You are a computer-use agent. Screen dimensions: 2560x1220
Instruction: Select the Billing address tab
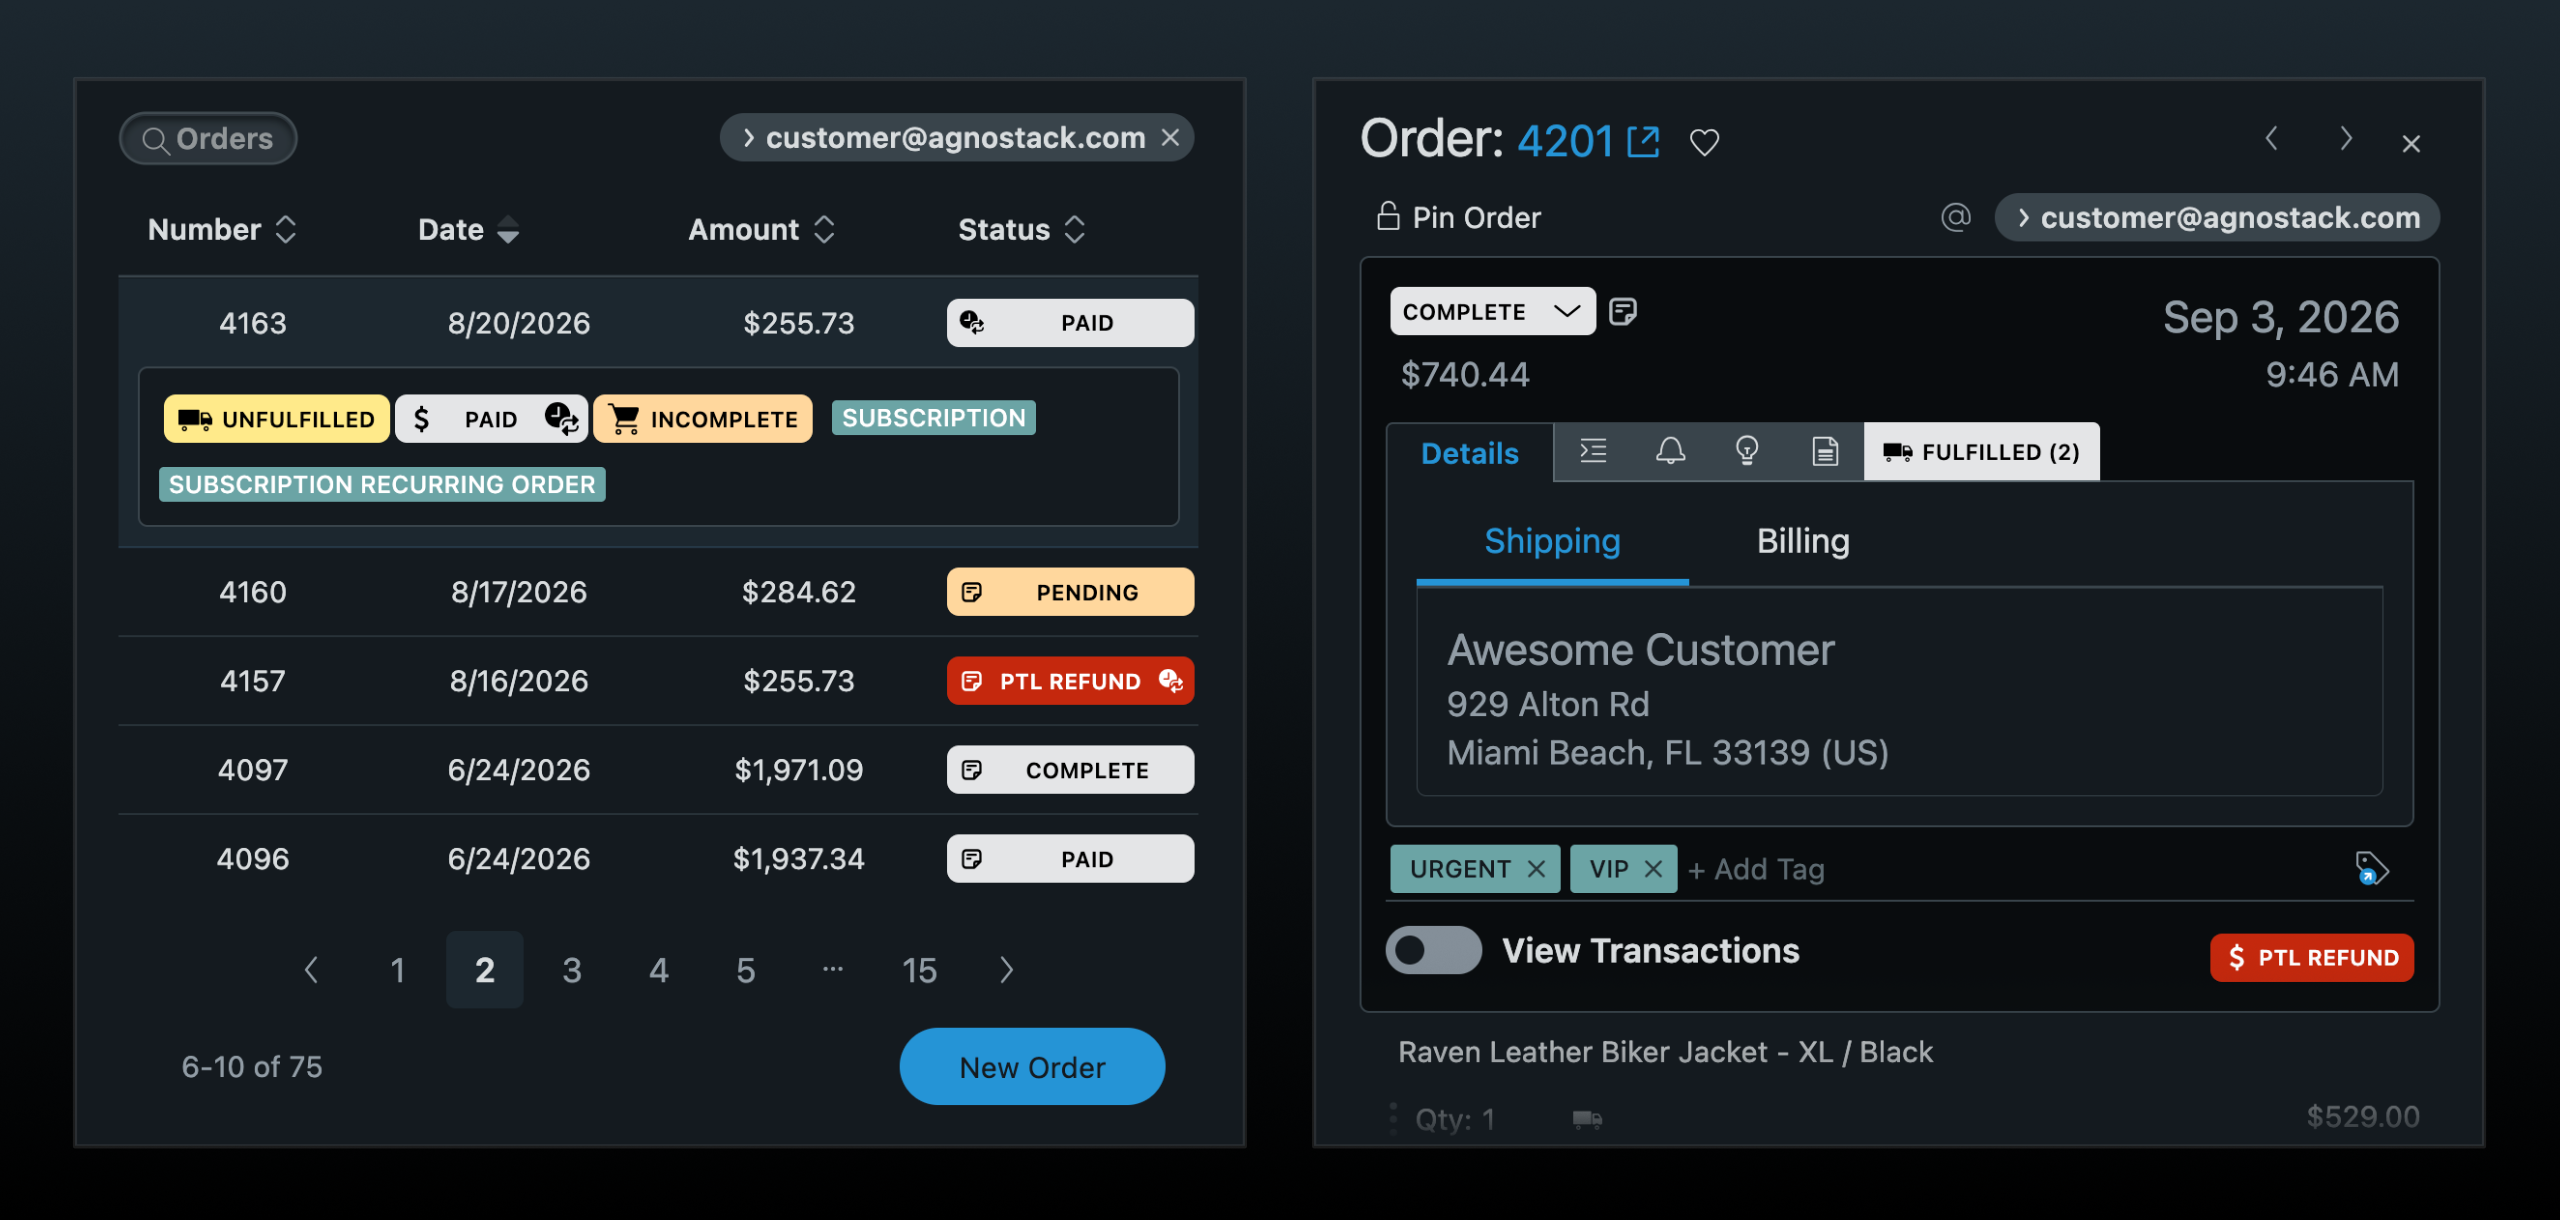click(x=1803, y=541)
